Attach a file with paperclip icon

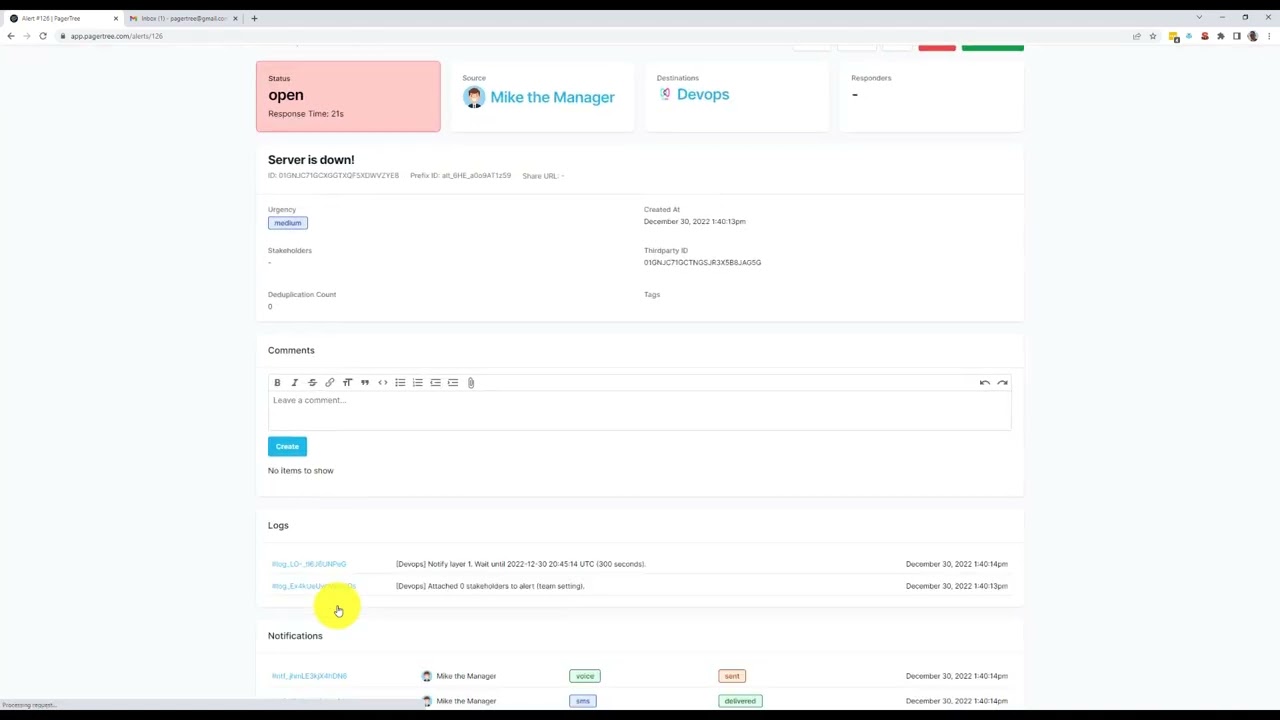pos(471,382)
